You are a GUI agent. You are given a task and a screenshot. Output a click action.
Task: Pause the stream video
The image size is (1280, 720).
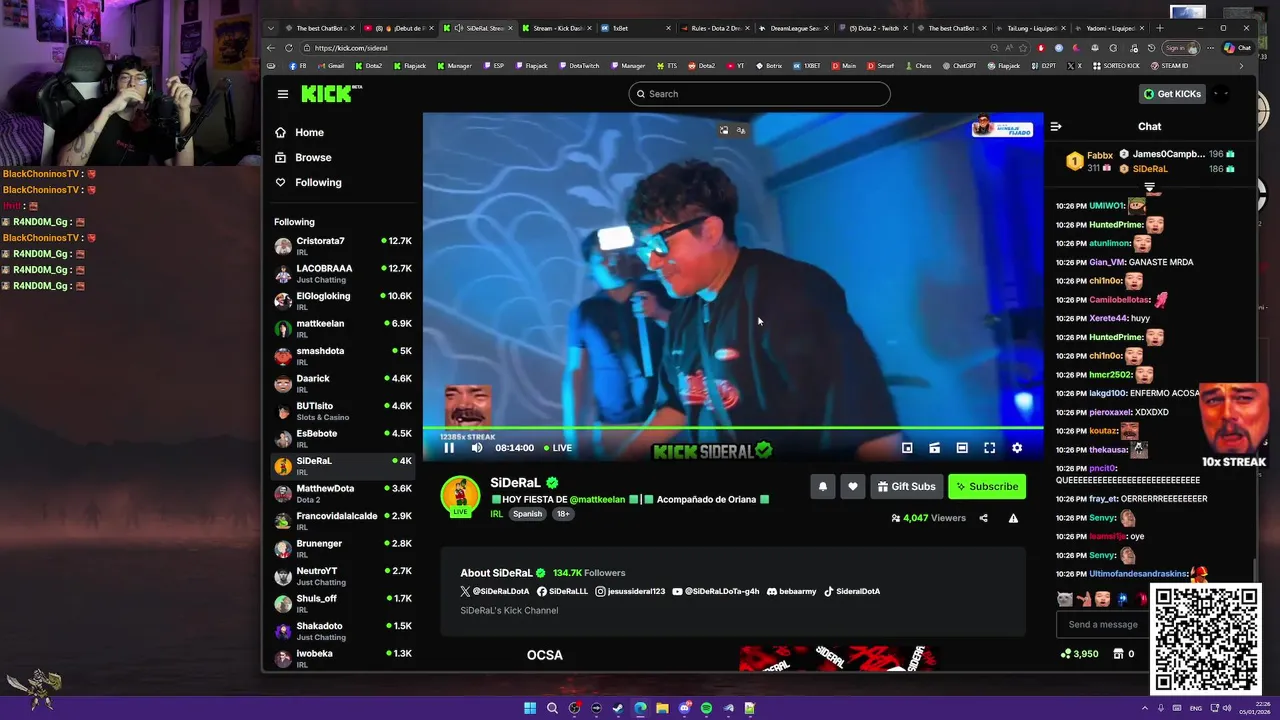tap(449, 448)
